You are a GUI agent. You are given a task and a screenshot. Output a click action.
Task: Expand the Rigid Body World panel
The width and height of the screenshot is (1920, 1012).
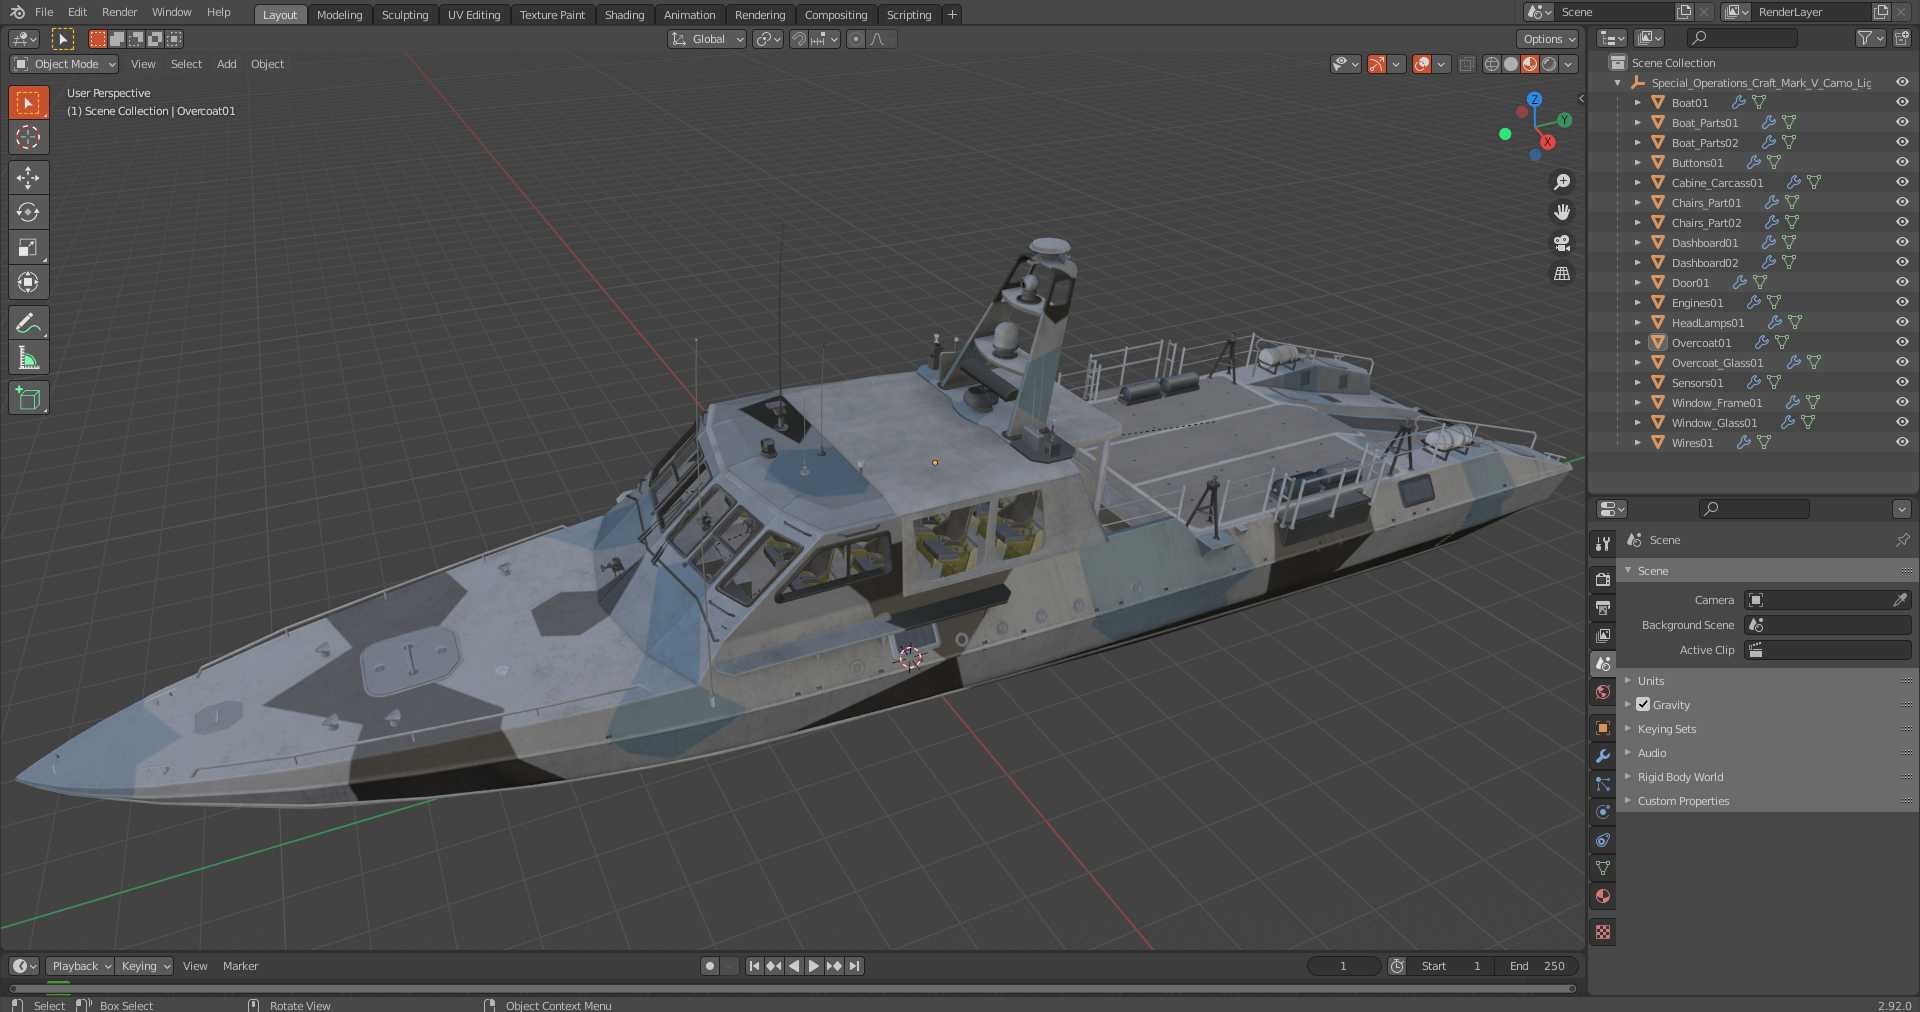pyautogui.click(x=1680, y=777)
